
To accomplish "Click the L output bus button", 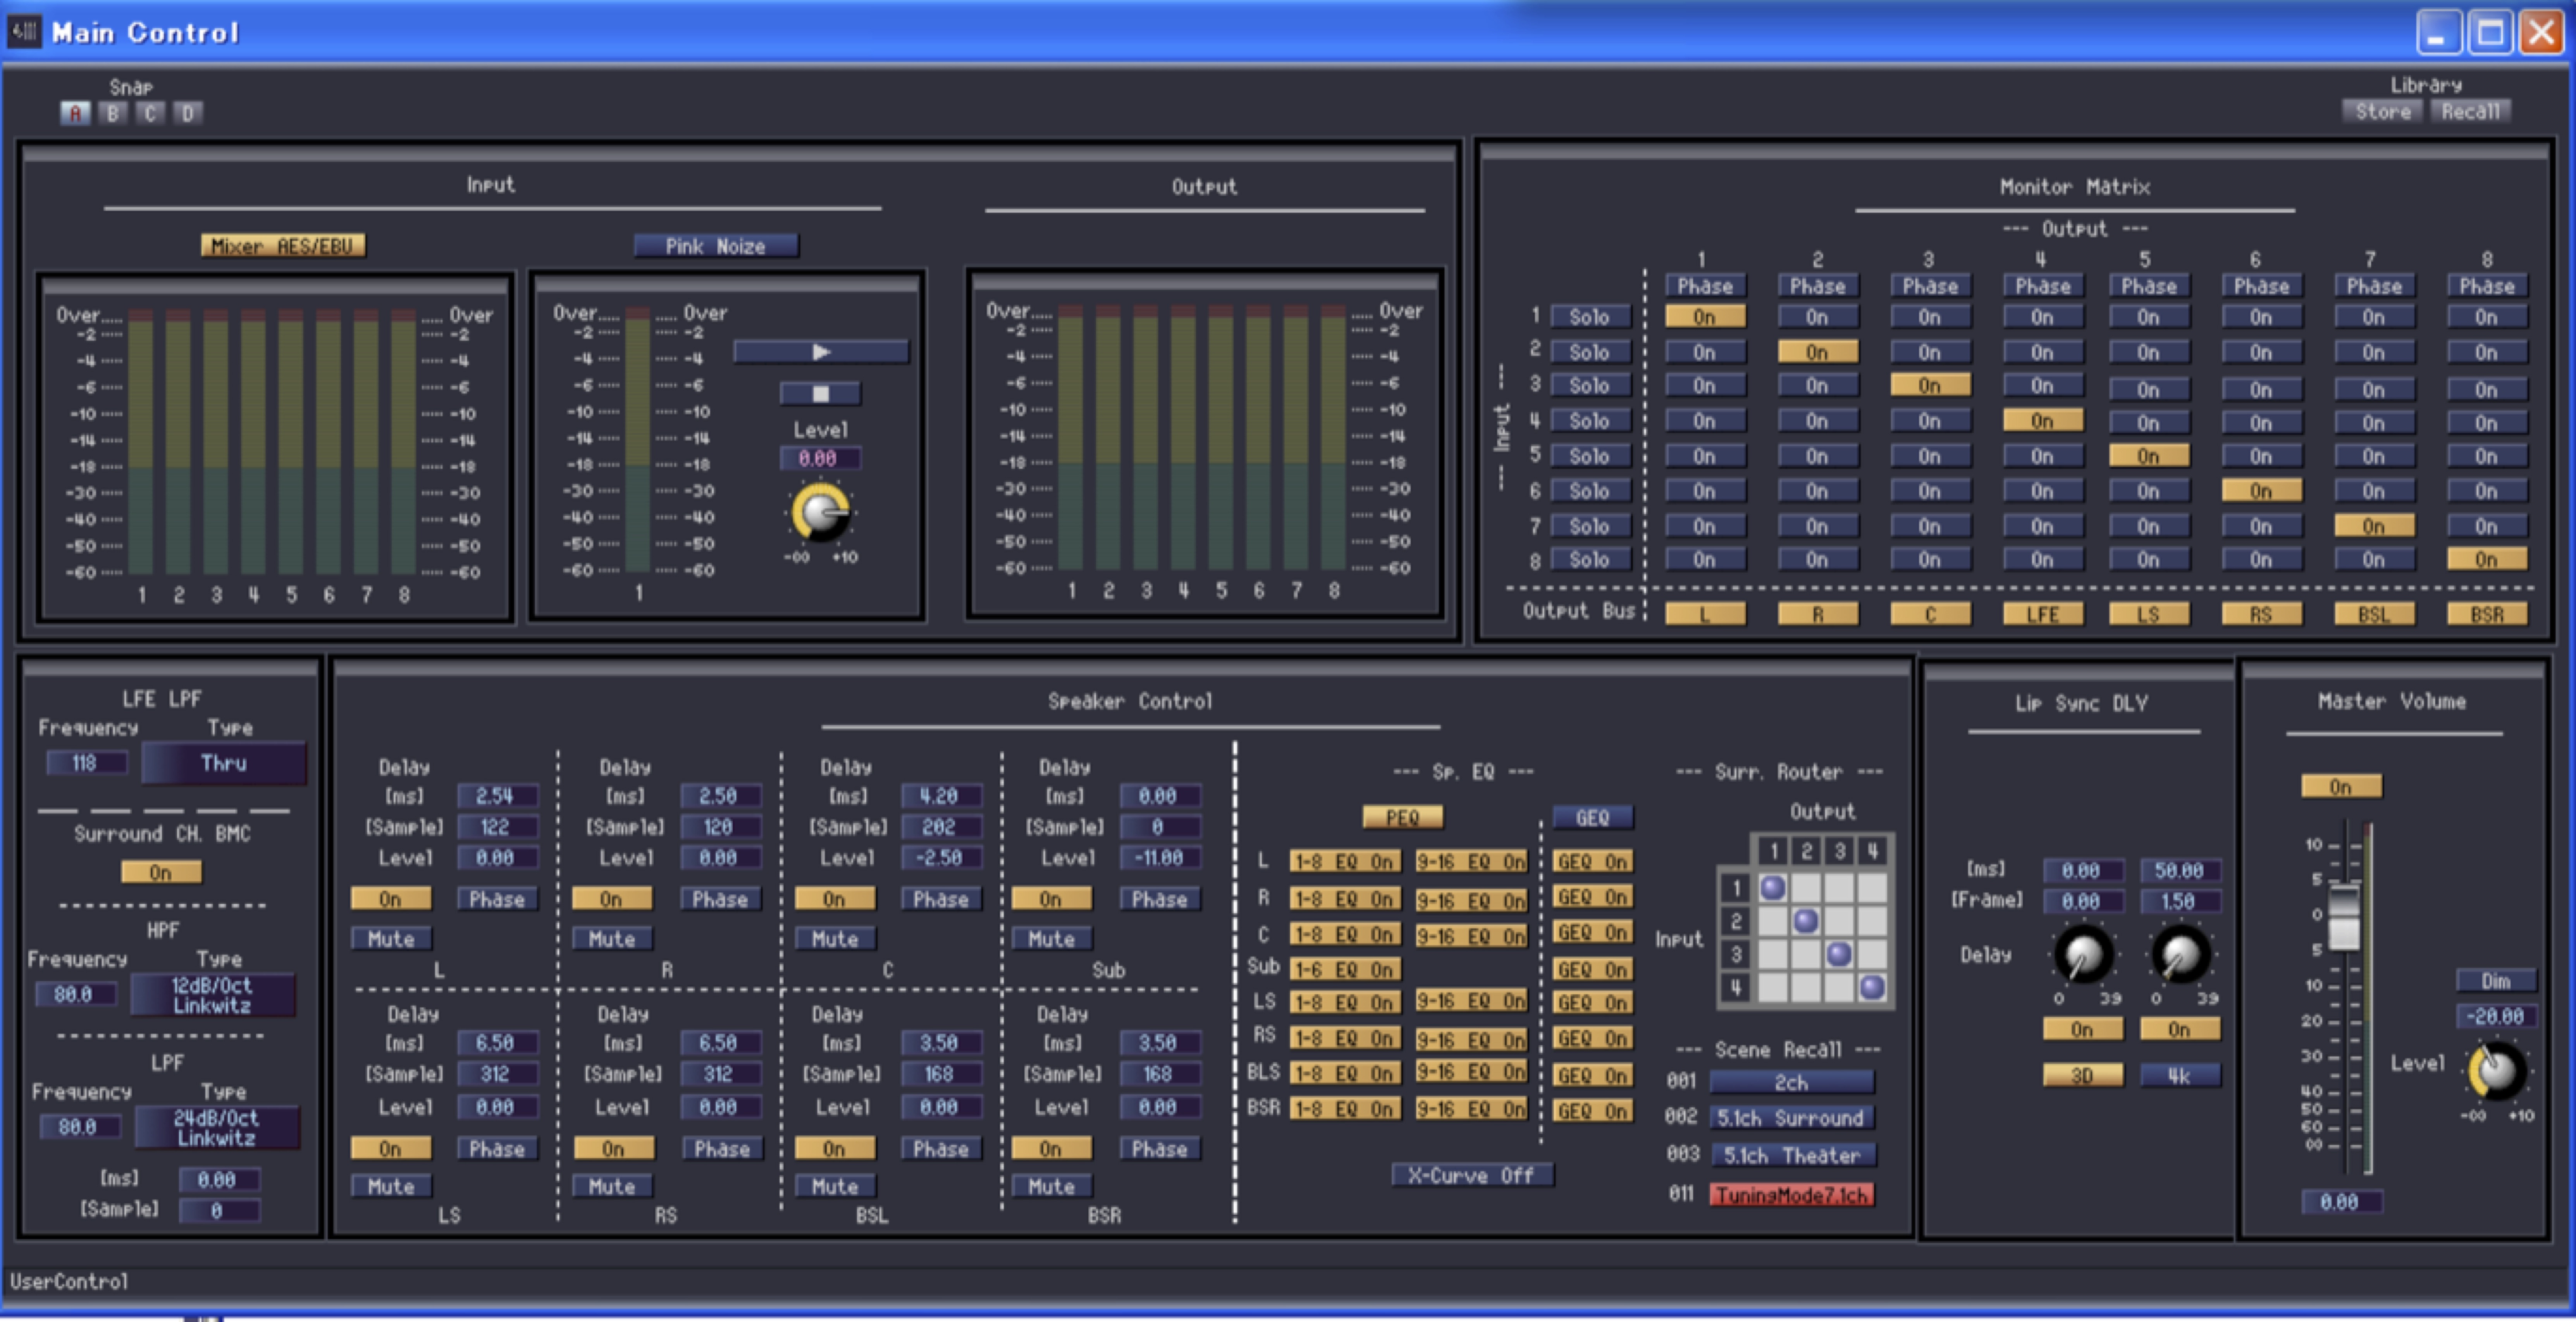I will tap(1705, 614).
